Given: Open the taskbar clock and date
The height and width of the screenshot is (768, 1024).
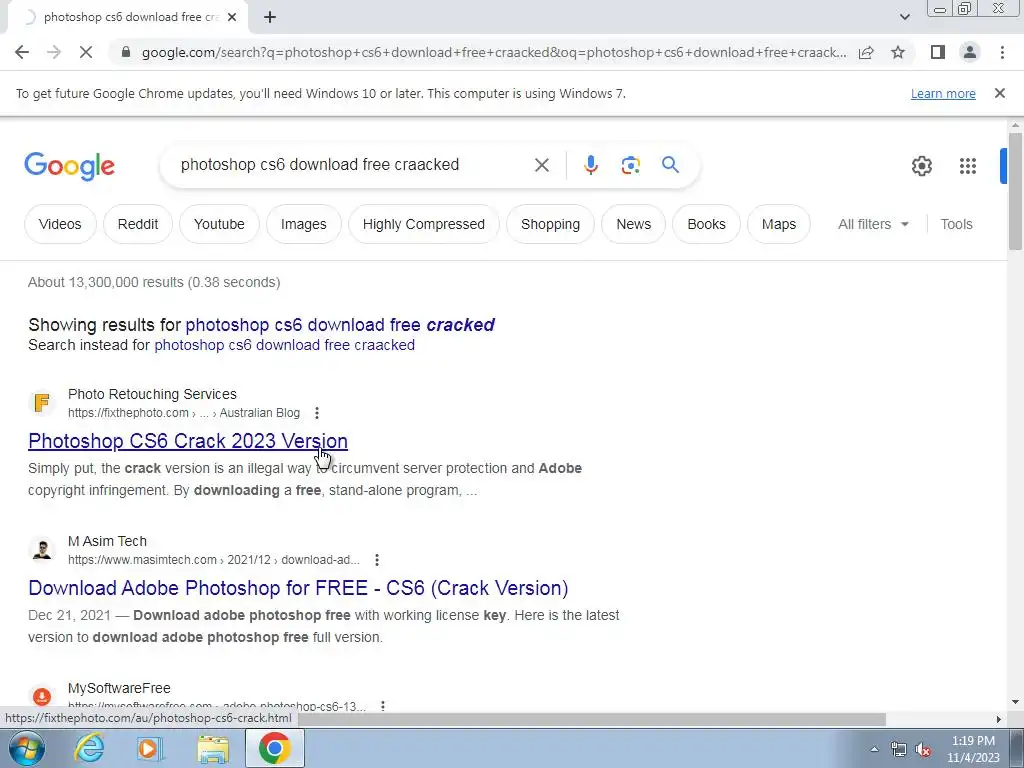Looking at the screenshot, I should pos(973,749).
